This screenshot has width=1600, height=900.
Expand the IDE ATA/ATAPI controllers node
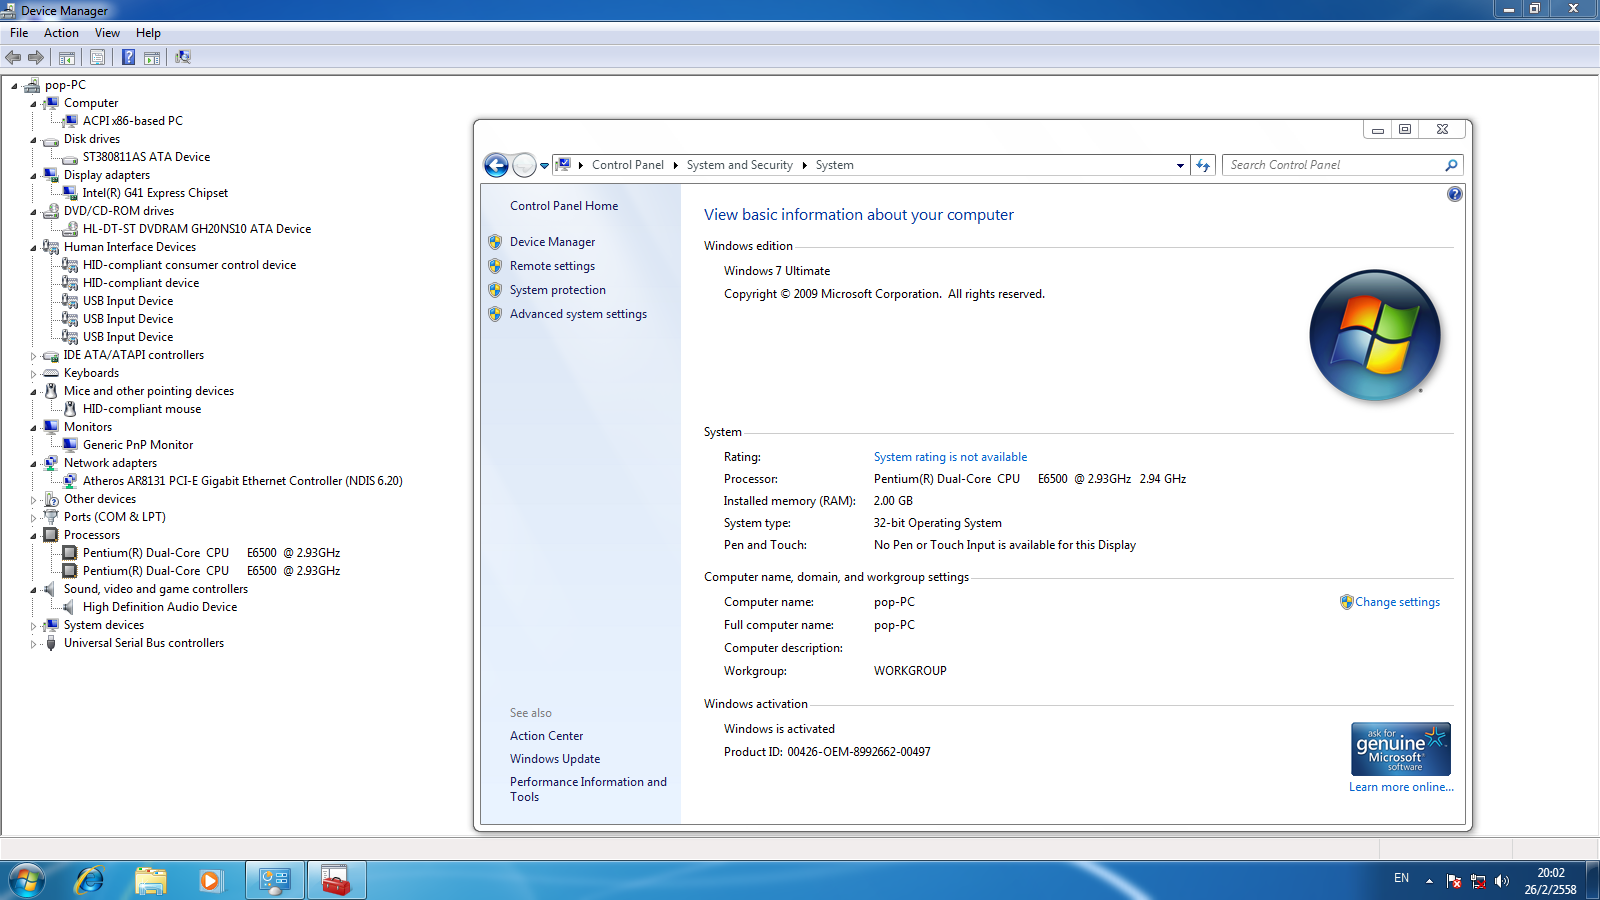(33, 356)
